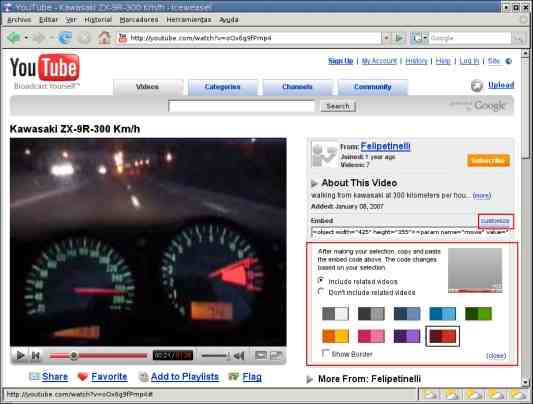The image size is (533, 404).
Task: Play the video with the play button
Action: (x=20, y=356)
